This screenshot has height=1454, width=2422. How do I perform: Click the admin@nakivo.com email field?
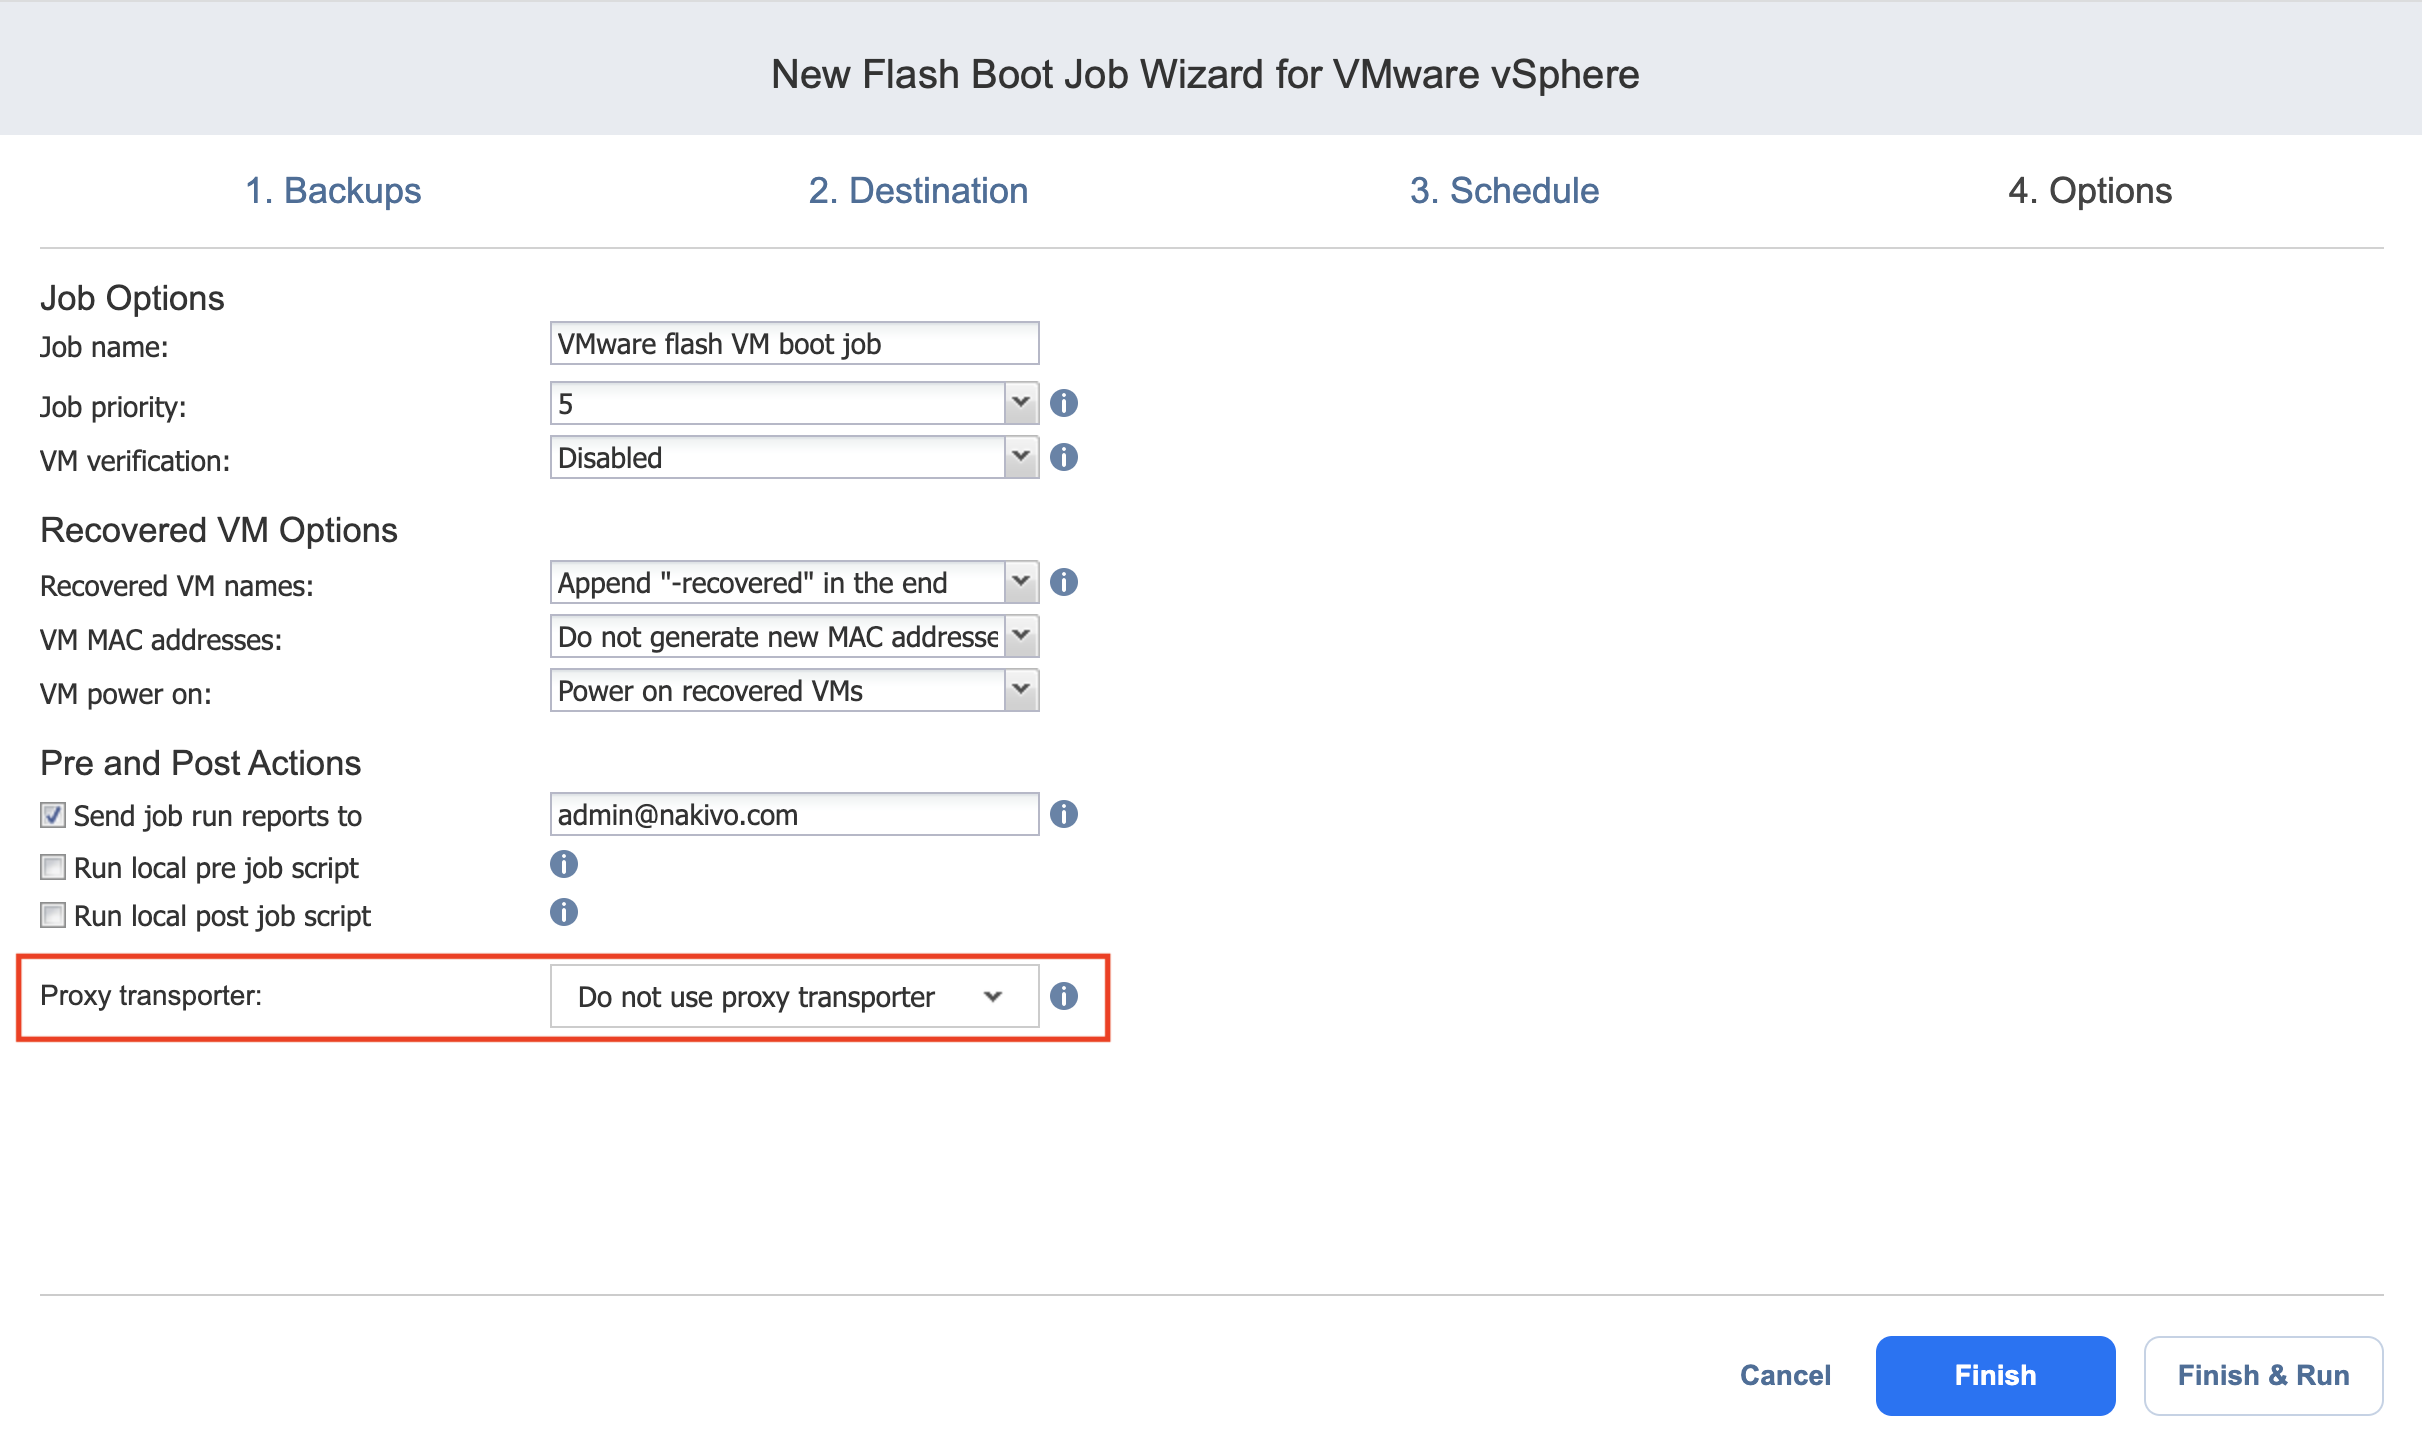[794, 814]
